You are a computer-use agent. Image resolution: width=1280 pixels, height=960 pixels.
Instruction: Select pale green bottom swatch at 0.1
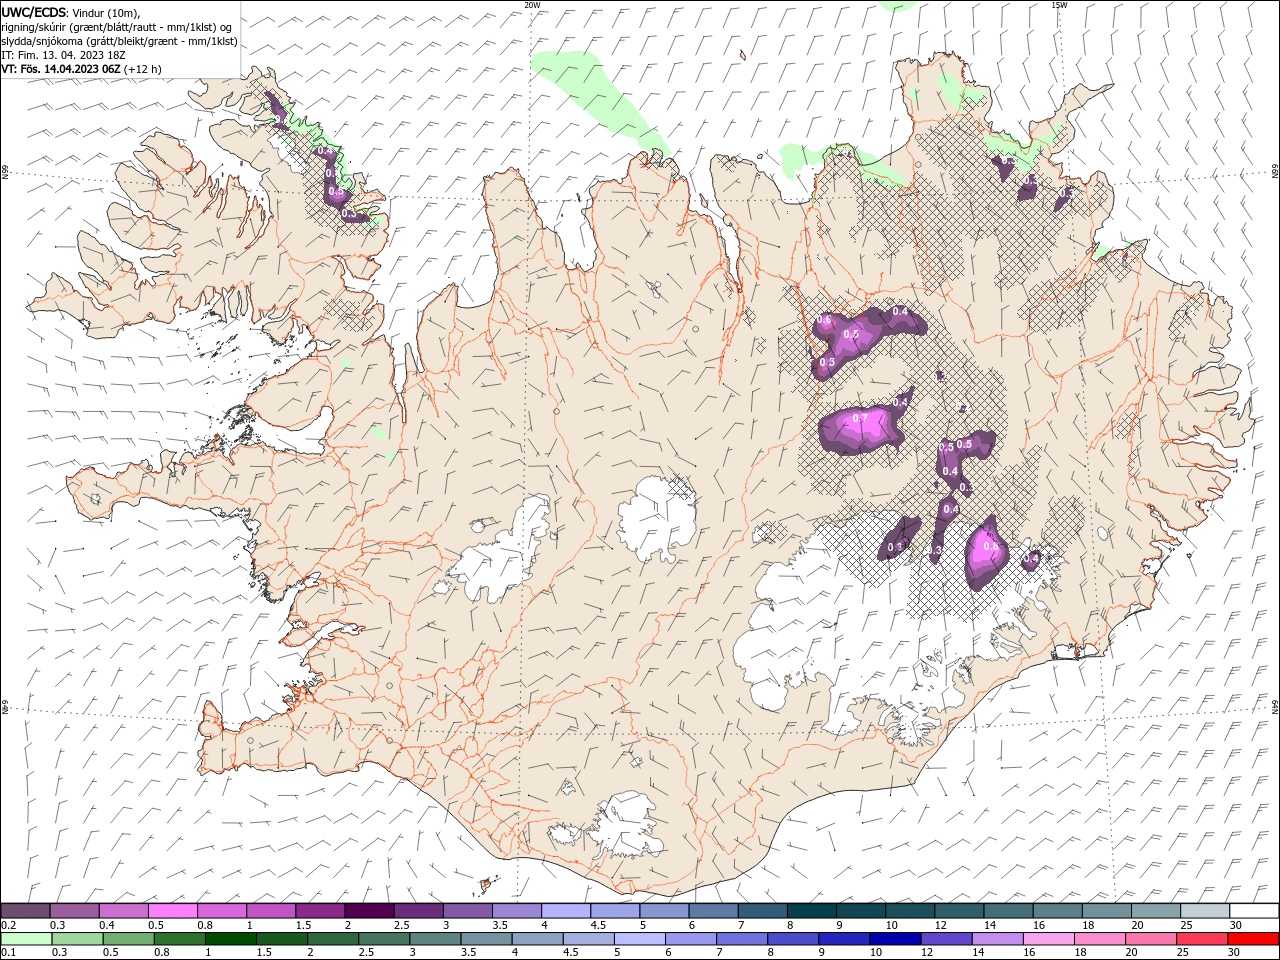(26, 939)
